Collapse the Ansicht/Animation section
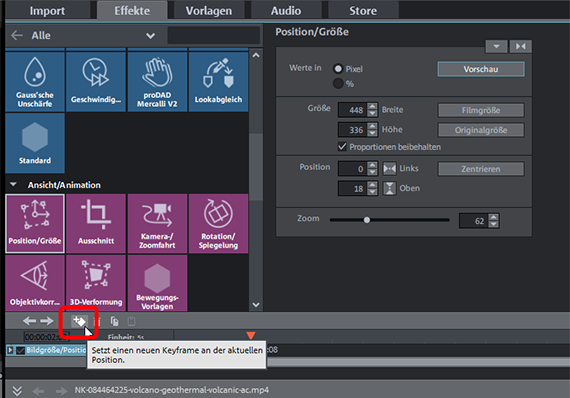570x398 pixels. pyautogui.click(x=13, y=185)
